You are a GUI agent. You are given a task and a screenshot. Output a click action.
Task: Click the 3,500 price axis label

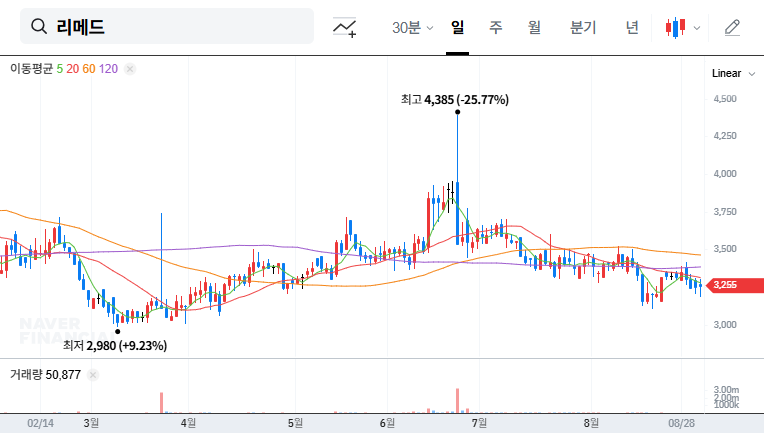tap(725, 249)
